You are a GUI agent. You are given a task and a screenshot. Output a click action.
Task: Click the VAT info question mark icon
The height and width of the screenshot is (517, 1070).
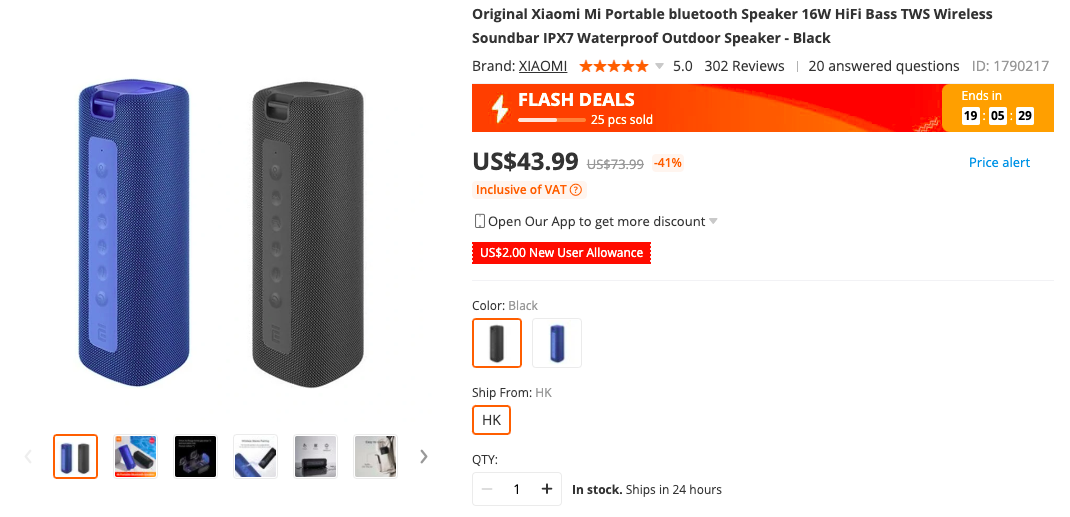pos(576,190)
